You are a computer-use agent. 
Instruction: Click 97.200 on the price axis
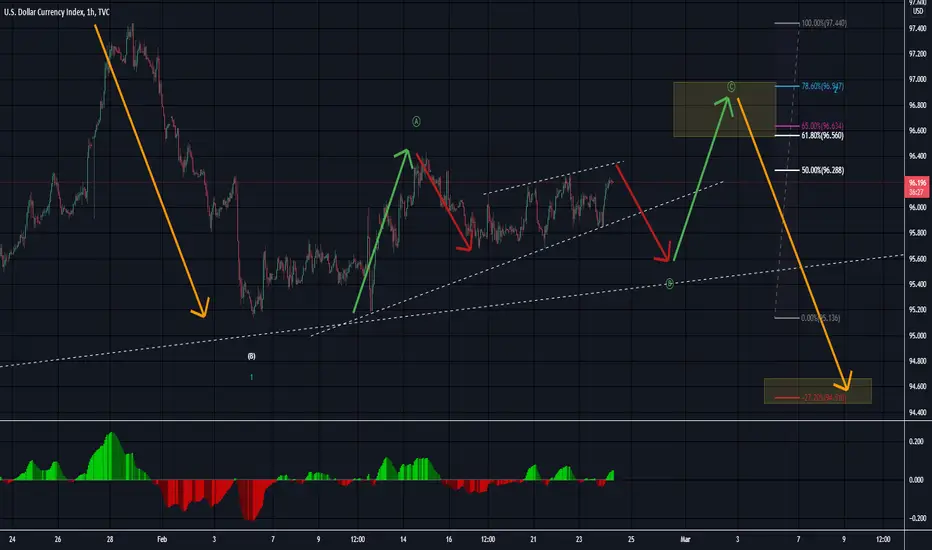pyautogui.click(x=917, y=54)
